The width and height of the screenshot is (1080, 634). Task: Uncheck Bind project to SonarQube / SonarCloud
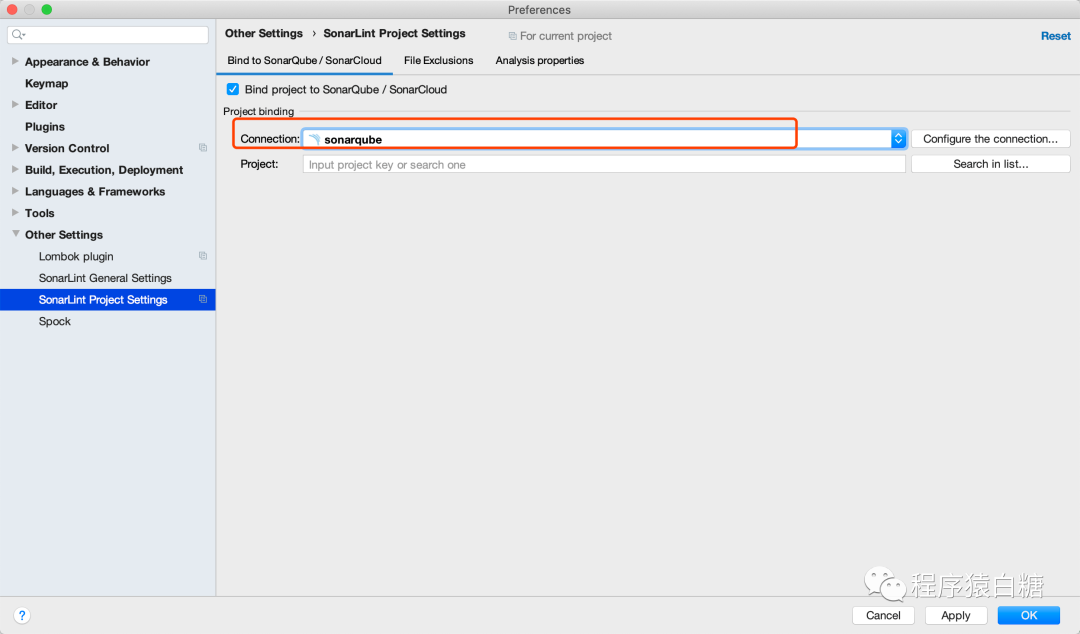(233, 89)
